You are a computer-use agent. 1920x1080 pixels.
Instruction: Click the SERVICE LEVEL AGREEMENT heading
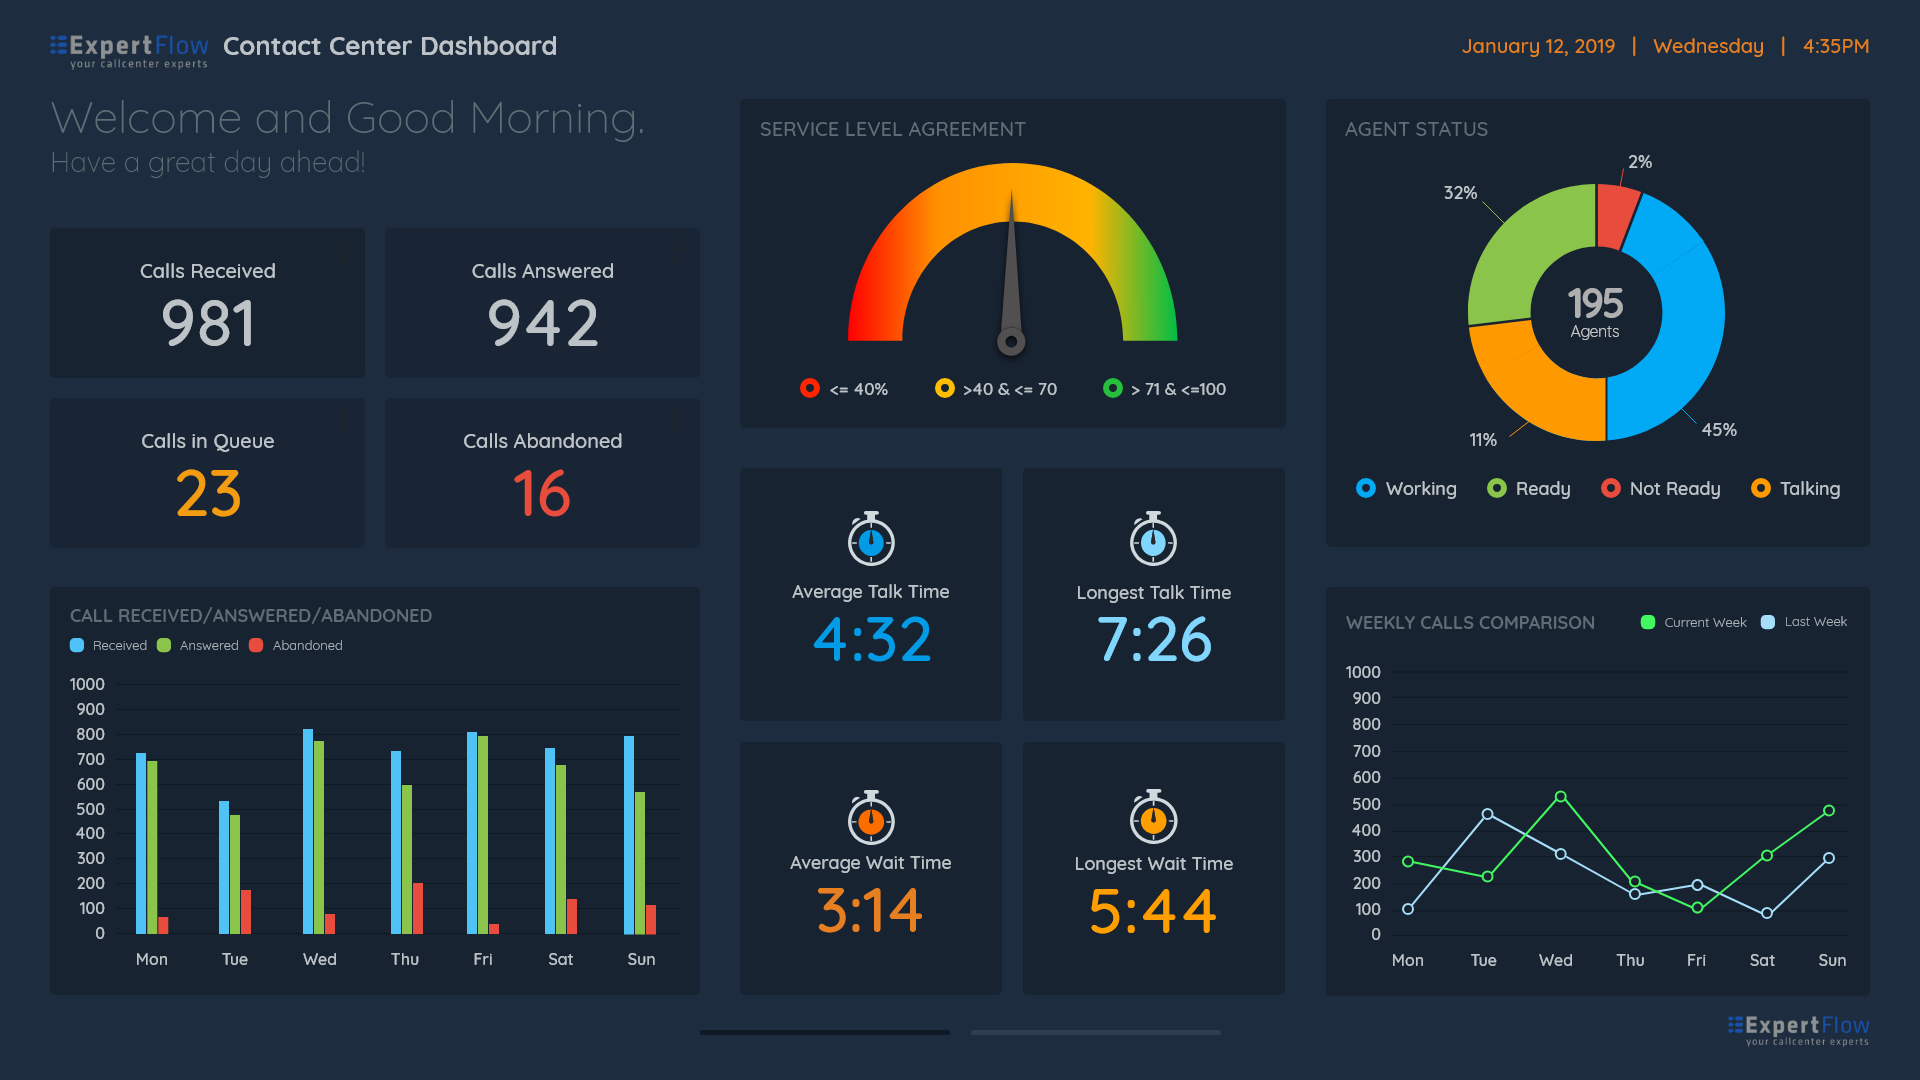tap(893, 129)
